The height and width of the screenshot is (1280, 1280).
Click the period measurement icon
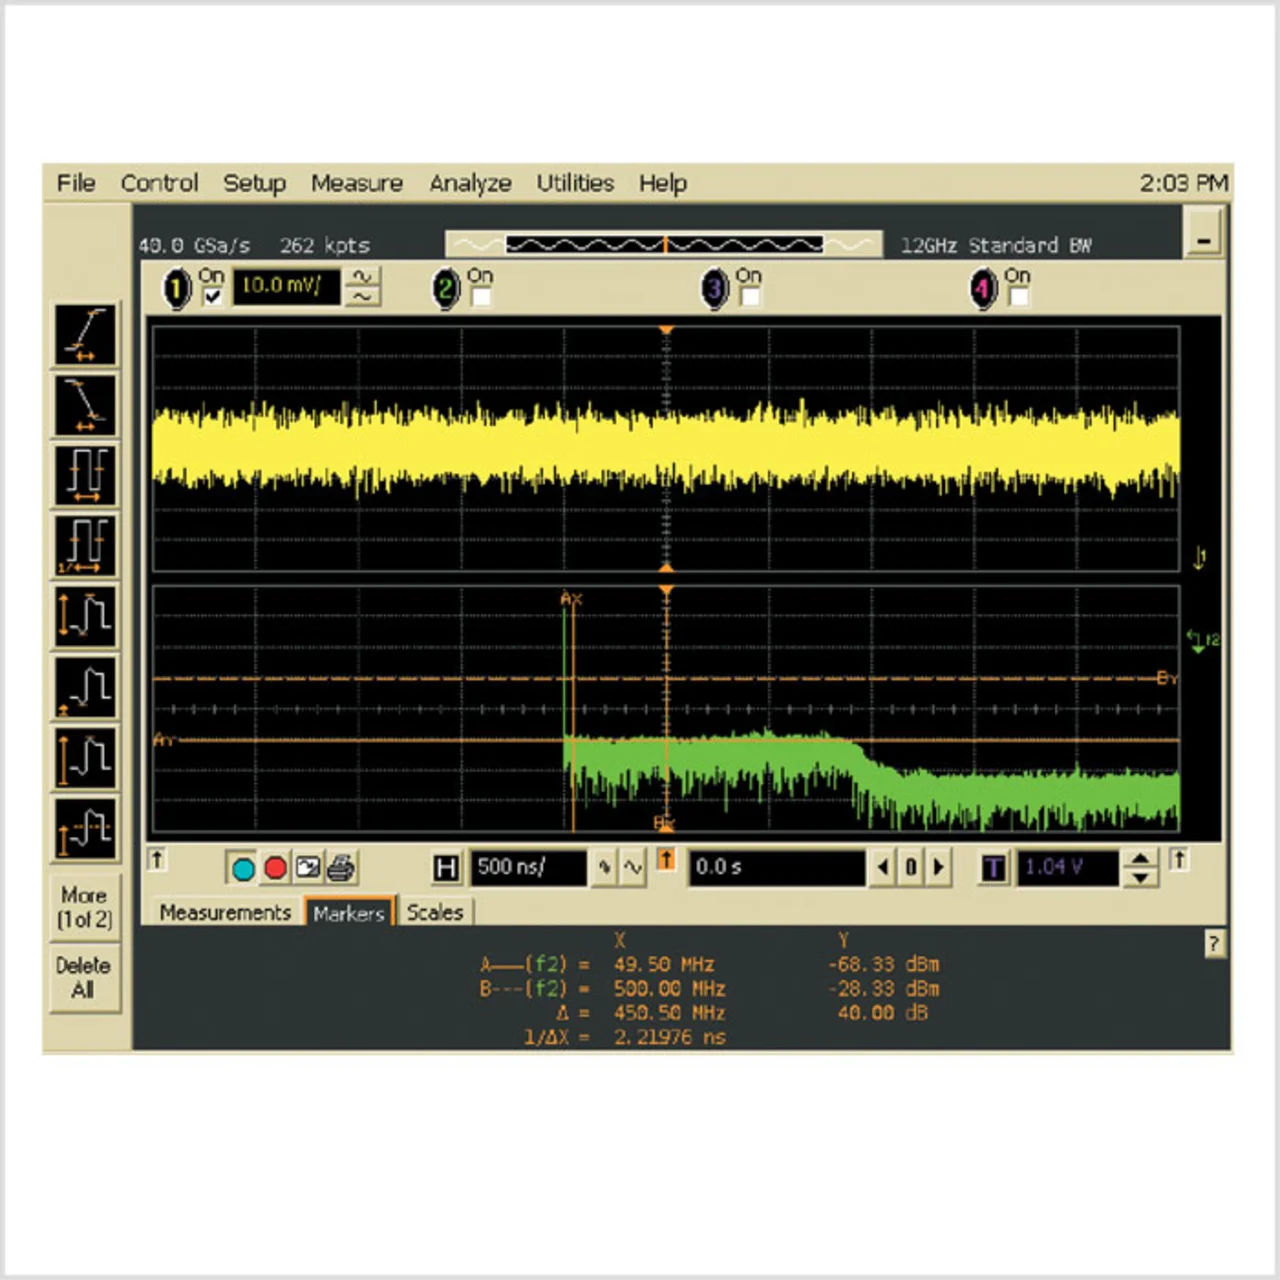click(85, 475)
